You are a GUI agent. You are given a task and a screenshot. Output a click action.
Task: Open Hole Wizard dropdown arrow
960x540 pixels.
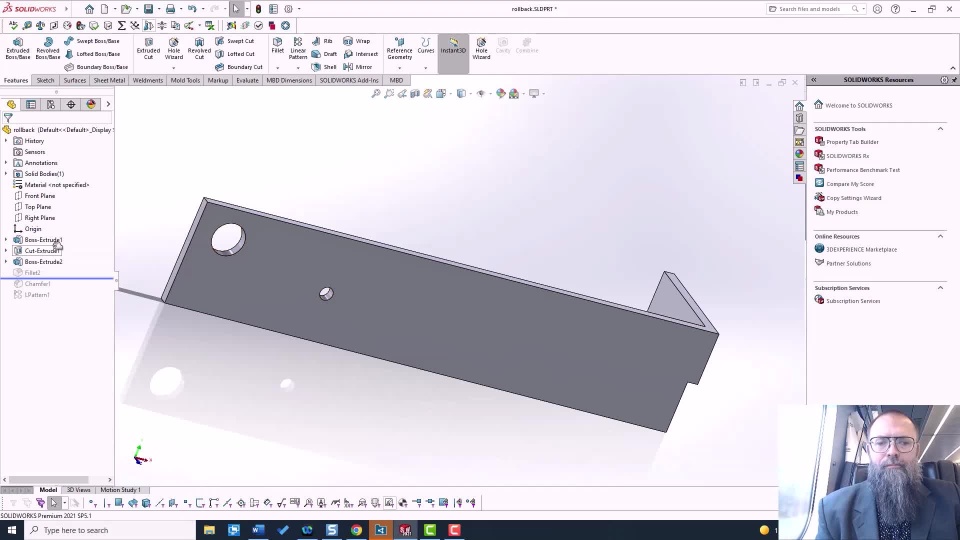(x=174, y=67)
